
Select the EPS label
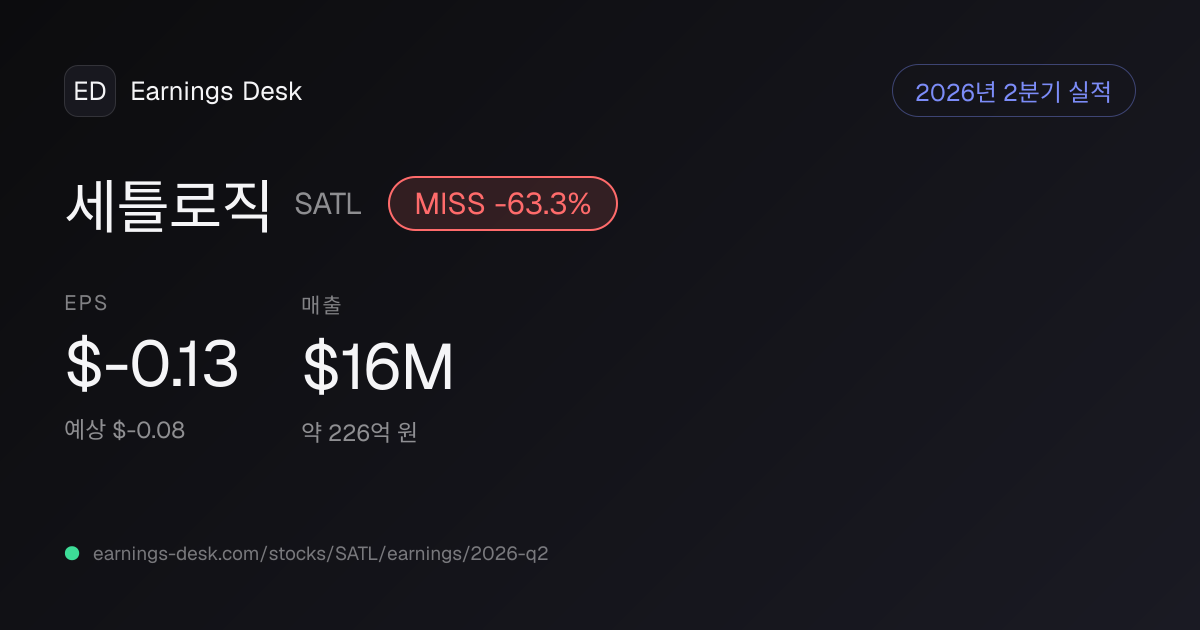coord(86,304)
